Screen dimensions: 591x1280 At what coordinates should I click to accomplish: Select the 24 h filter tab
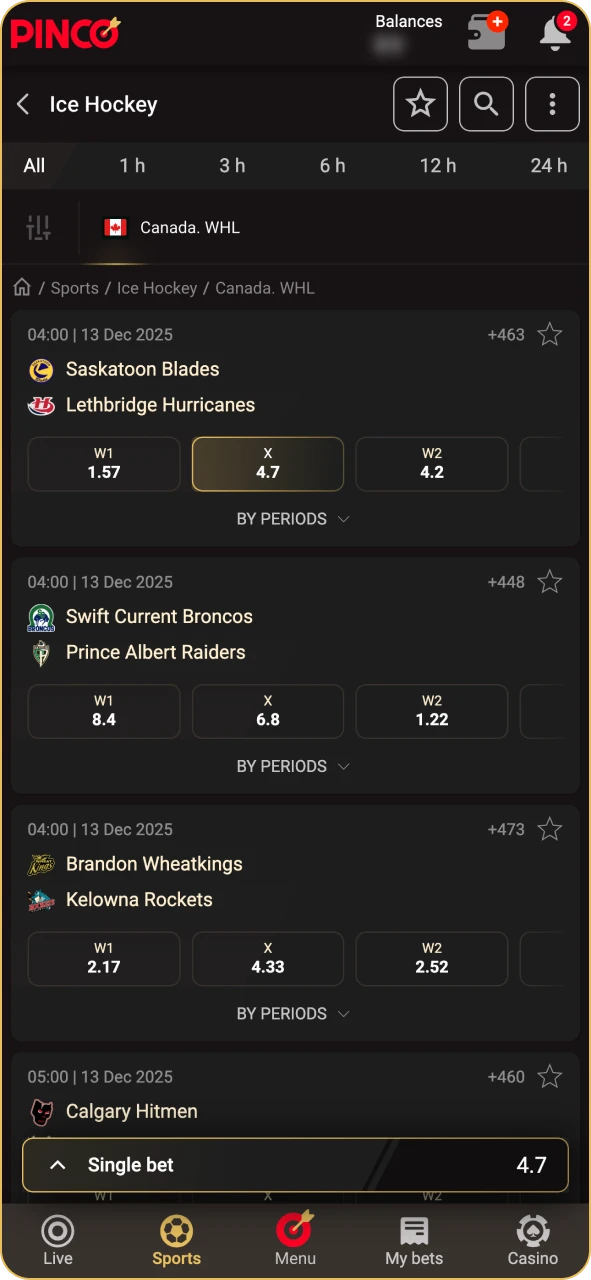549,165
